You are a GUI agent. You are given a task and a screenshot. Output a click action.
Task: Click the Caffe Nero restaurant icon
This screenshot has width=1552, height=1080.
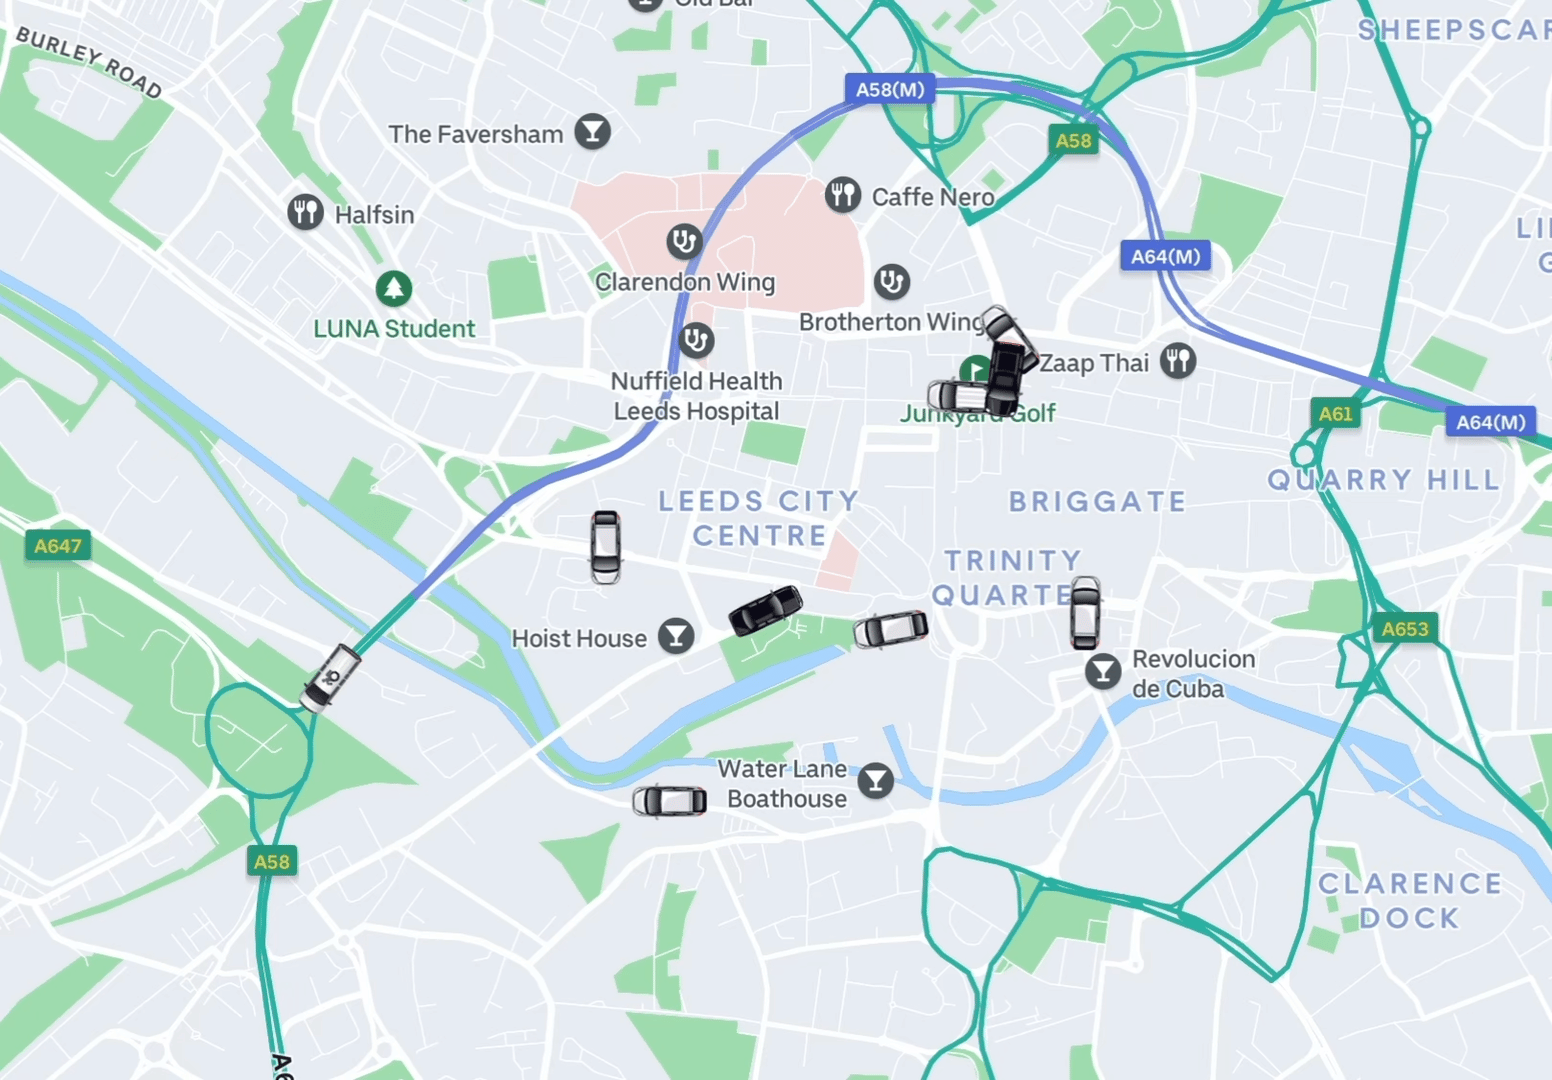[x=843, y=194]
